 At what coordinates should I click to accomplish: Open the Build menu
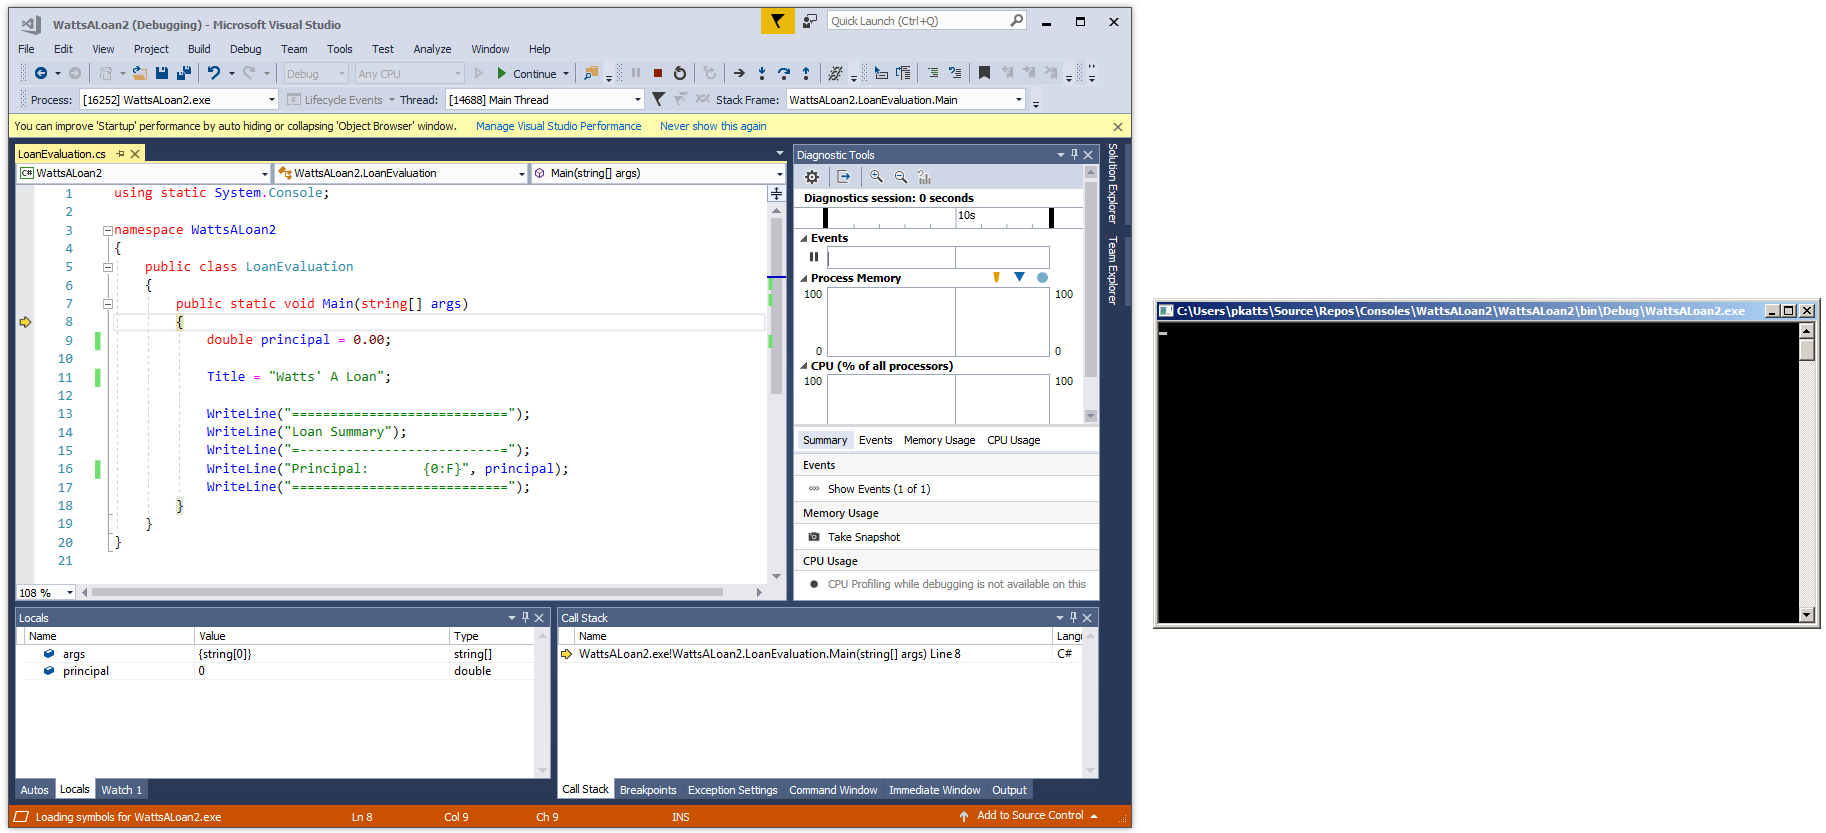199,49
